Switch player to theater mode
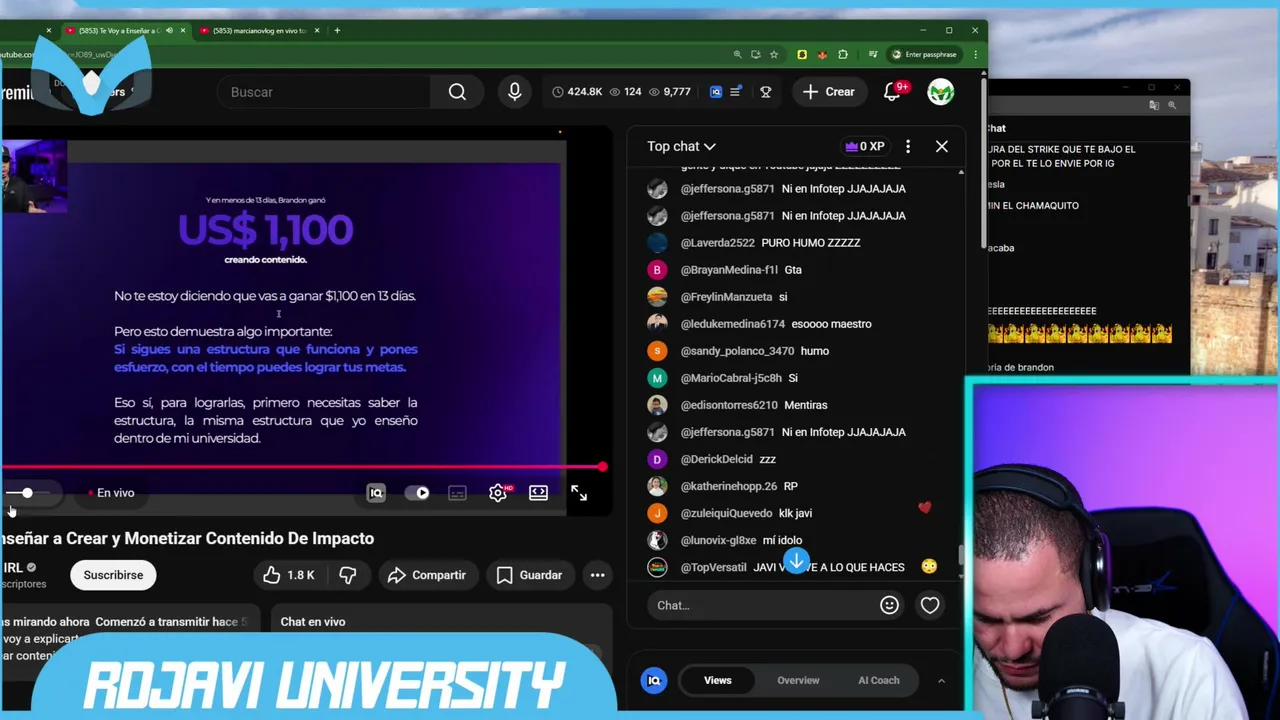The image size is (1280, 720). click(x=538, y=493)
